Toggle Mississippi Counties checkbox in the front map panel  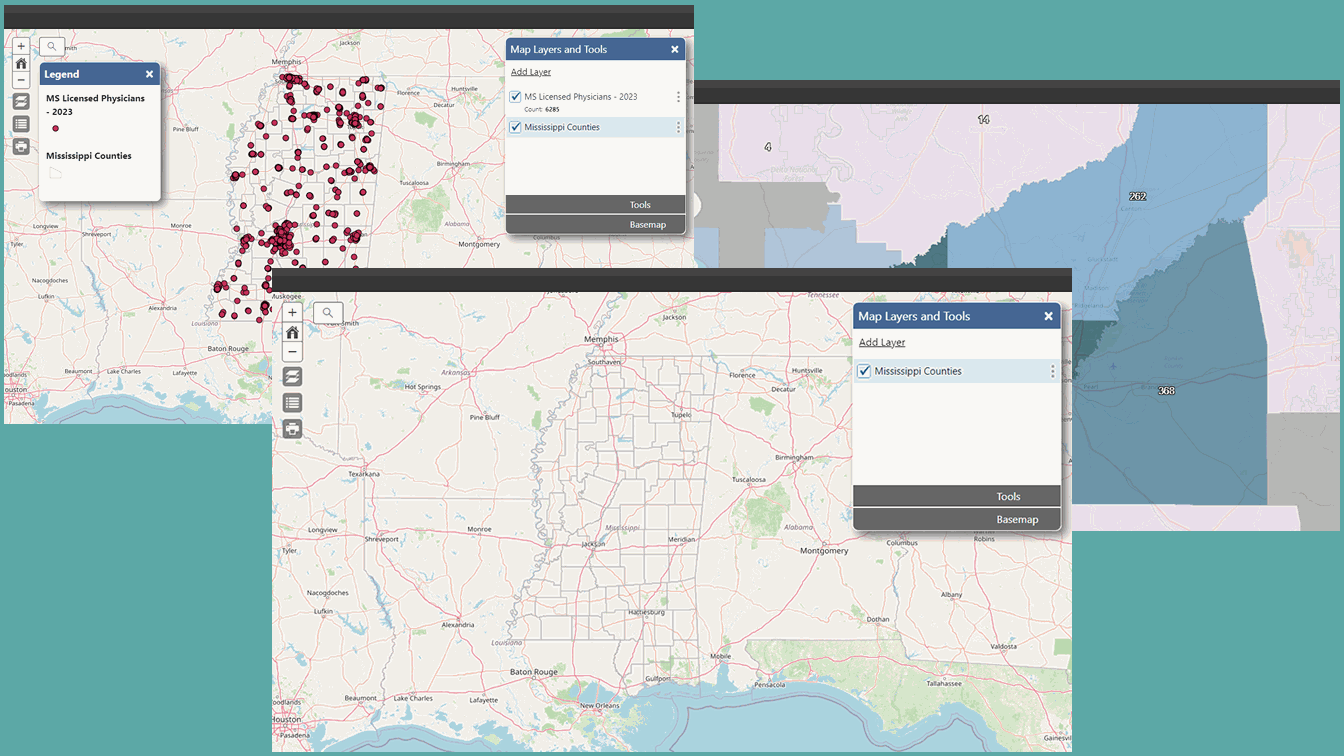pyautogui.click(x=865, y=371)
